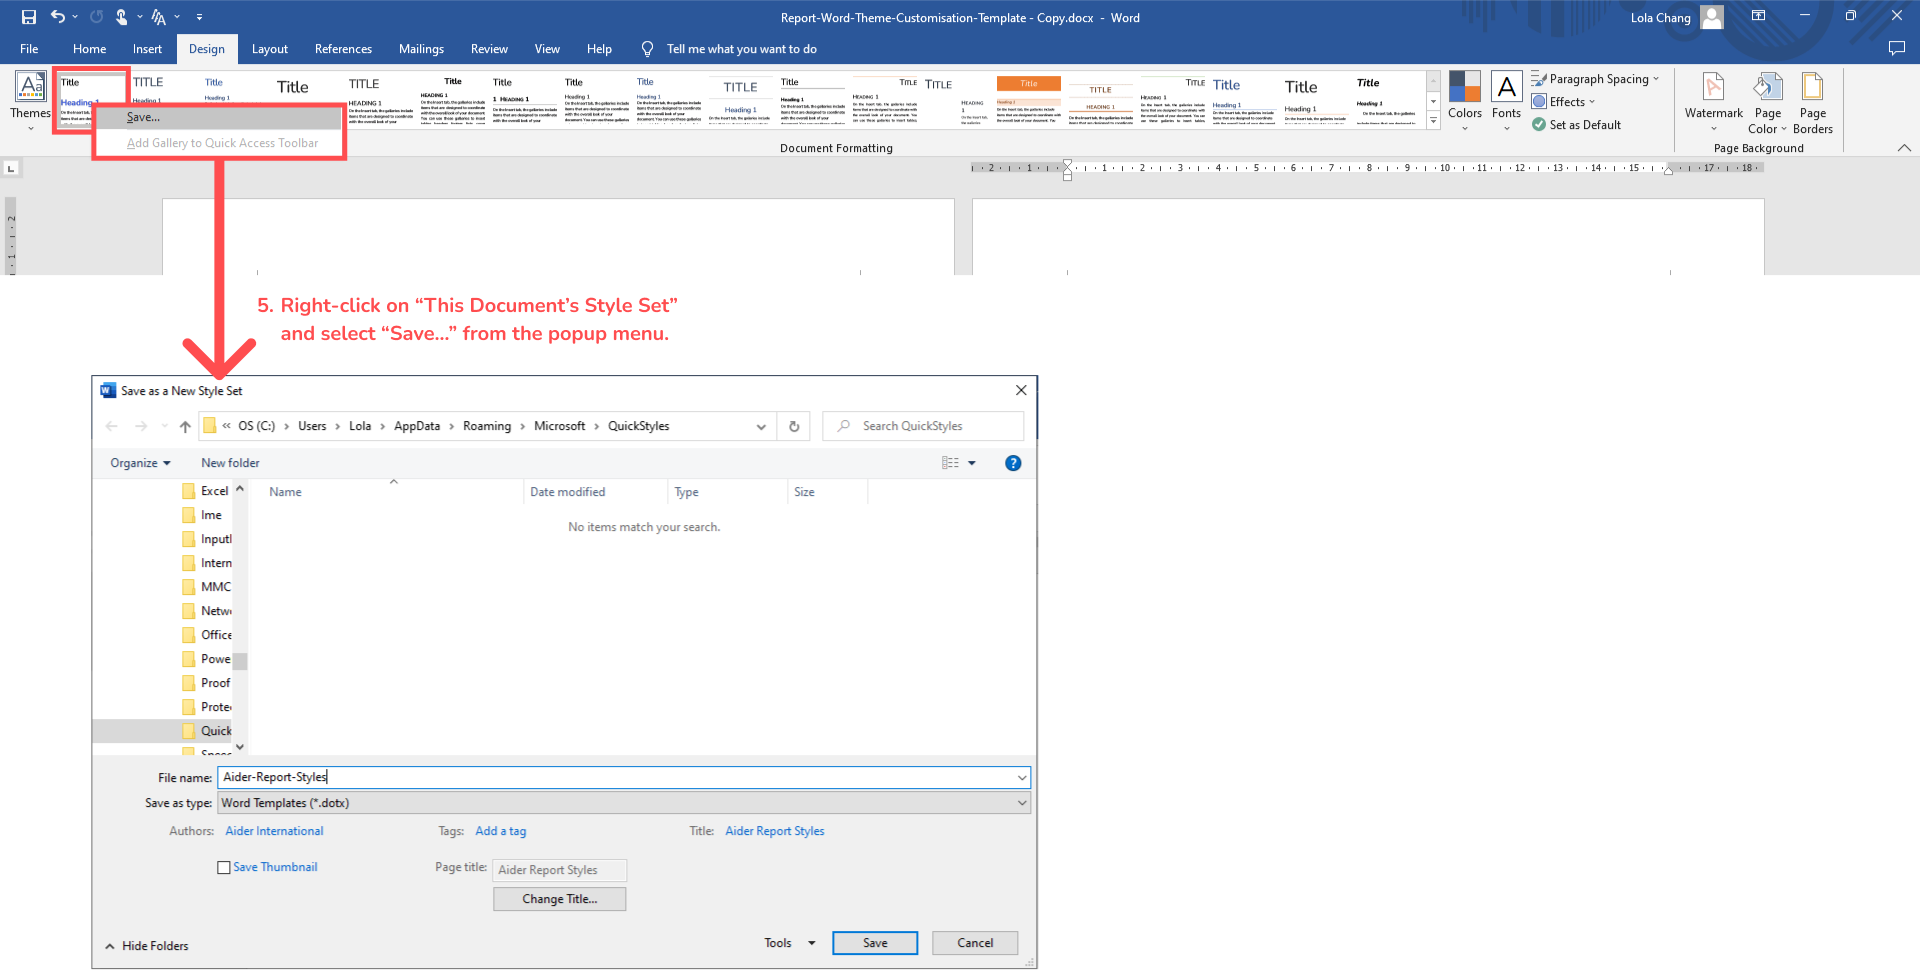Enable the Save Thumbnail checkbox
1920x970 pixels.
(x=224, y=868)
